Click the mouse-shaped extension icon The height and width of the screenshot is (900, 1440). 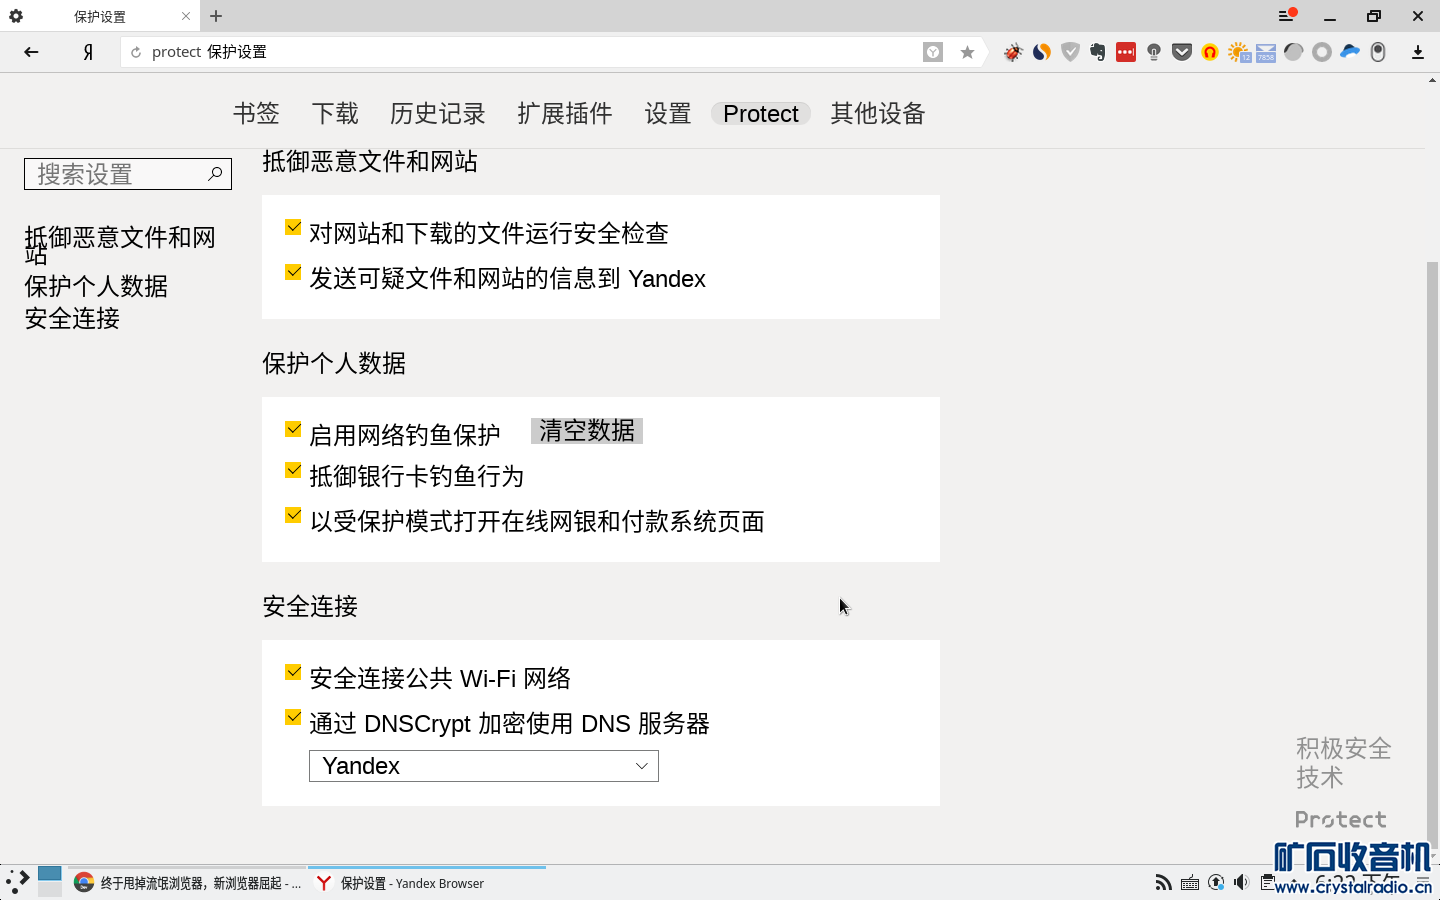(x=1378, y=52)
